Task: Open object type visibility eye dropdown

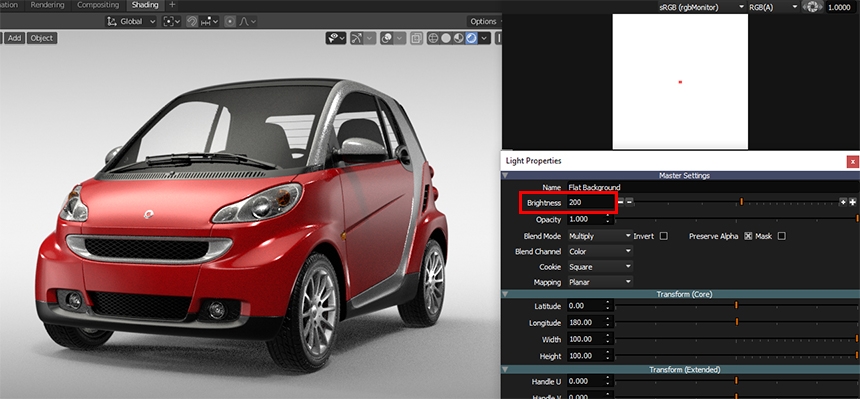Action: coord(336,38)
